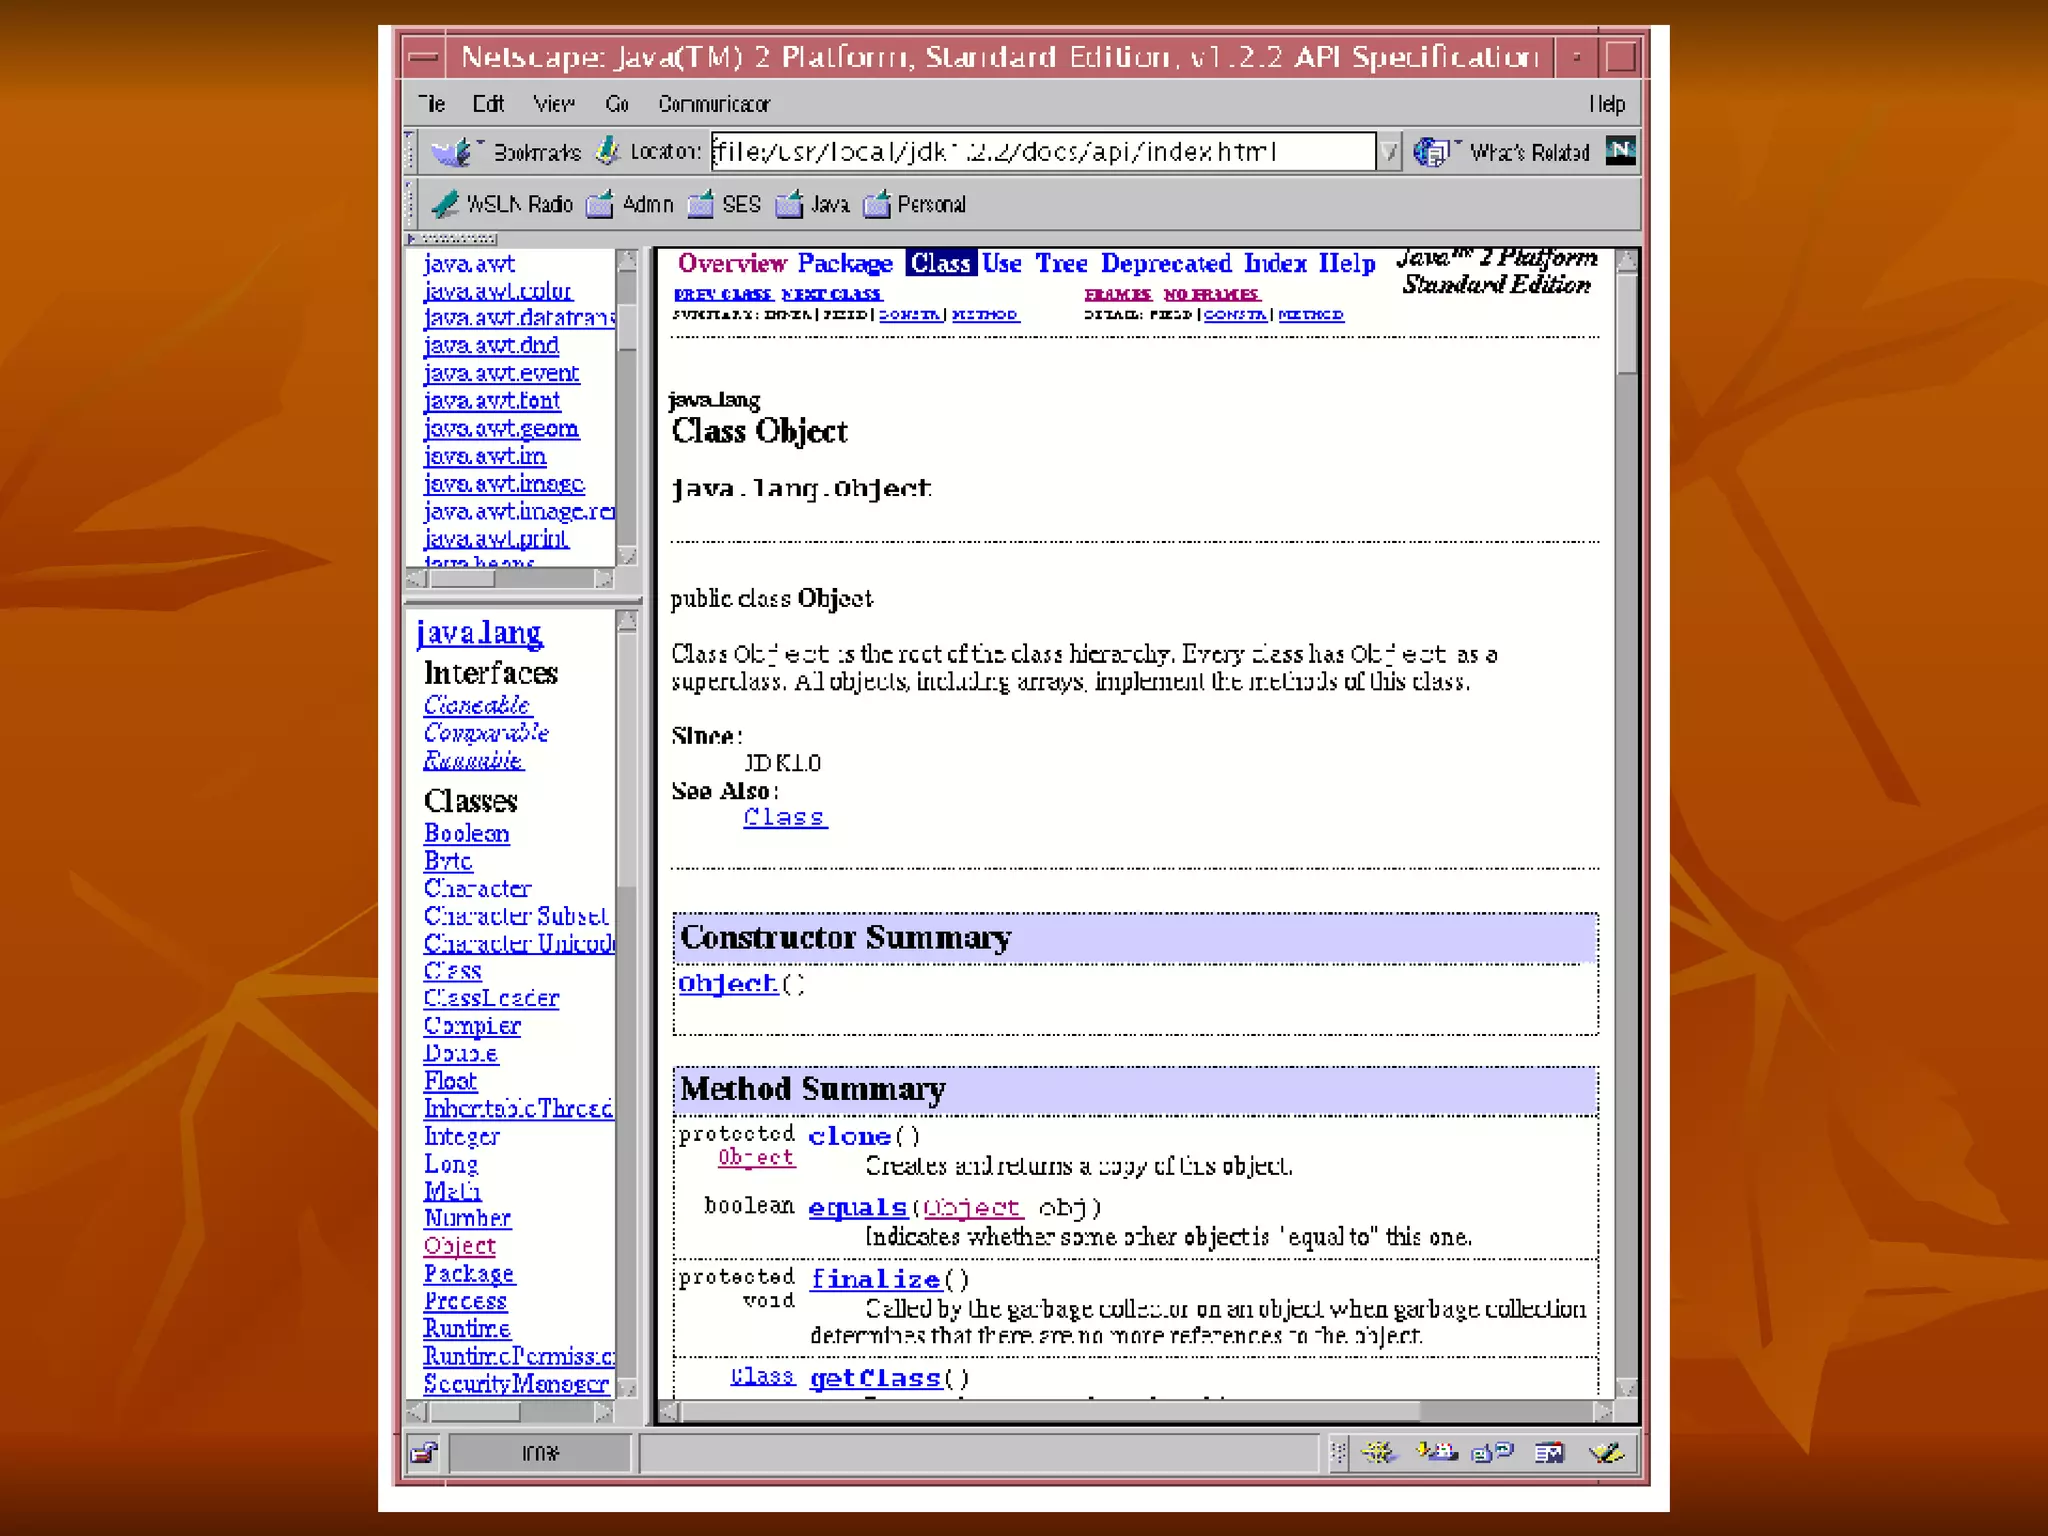Open the Communicator menu

(x=713, y=104)
